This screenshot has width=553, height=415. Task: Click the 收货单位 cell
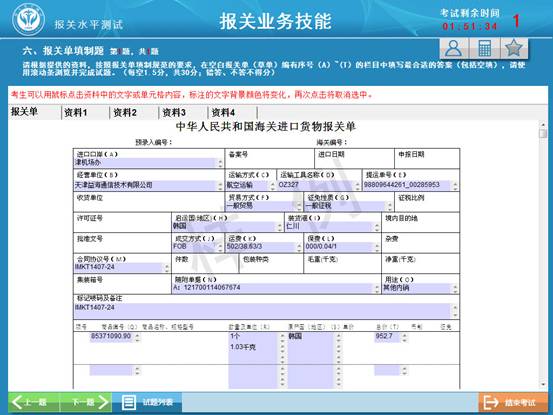[x=148, y=202]
